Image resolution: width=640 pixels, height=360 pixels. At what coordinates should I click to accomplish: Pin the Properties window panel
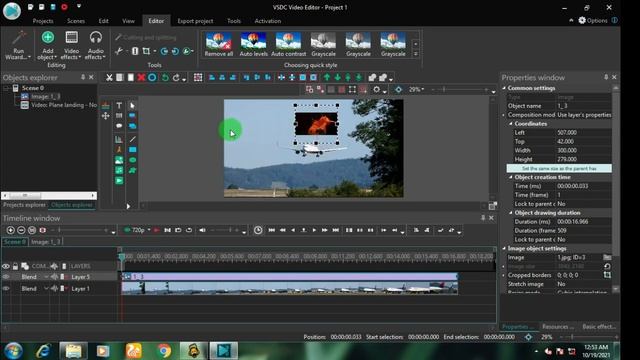click(x=606, y=77)
